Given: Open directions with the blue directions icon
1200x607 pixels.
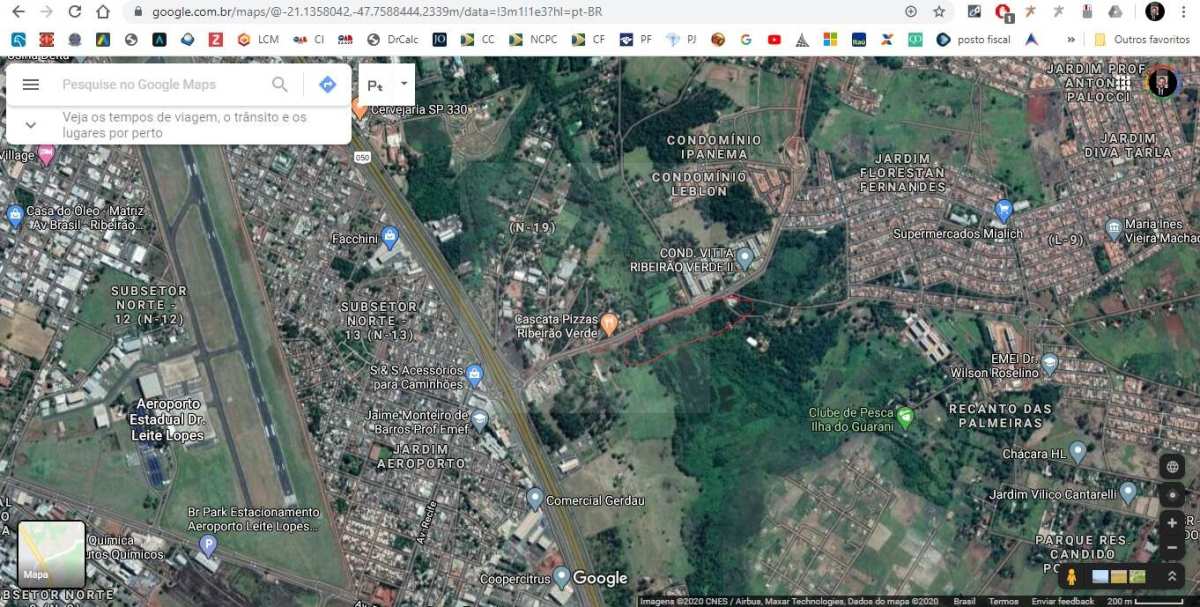Looking at the screenshot, I should pyautogui.click(x=327, y=84).
